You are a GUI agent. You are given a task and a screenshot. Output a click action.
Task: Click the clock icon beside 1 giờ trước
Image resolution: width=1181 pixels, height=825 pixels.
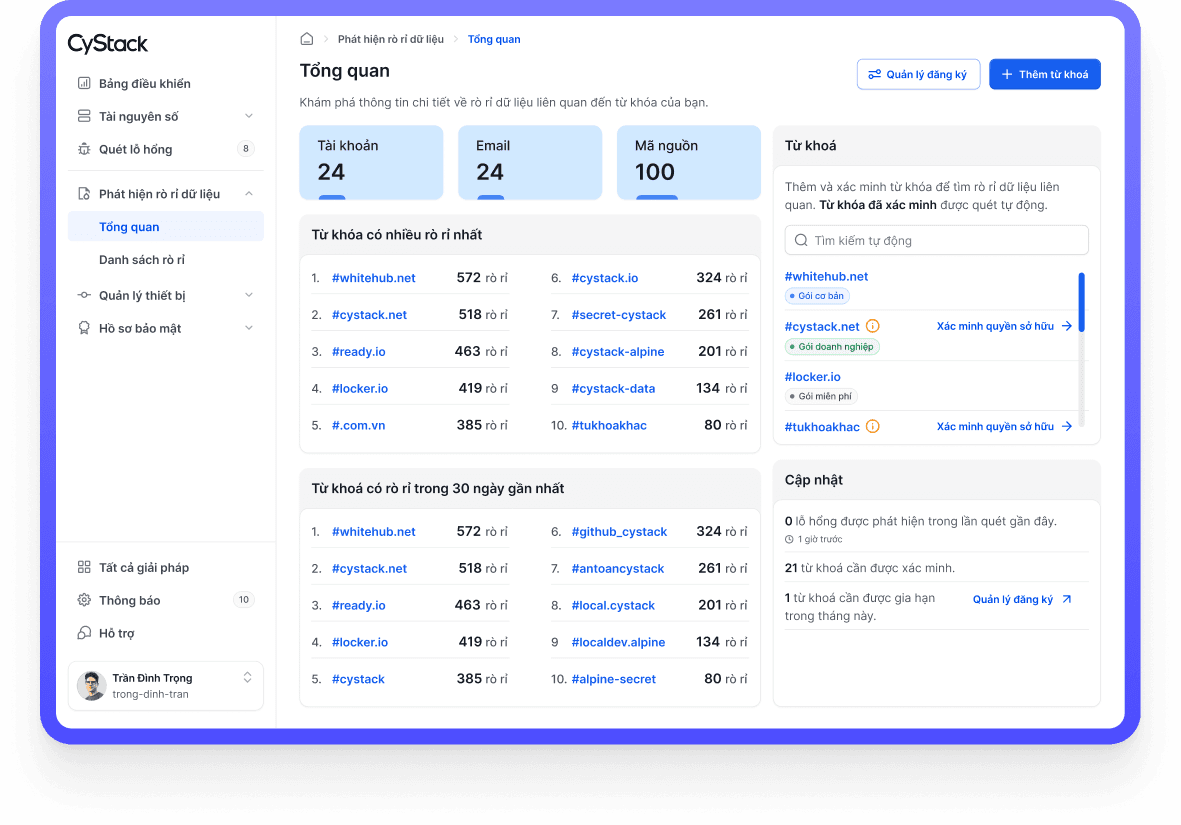pos(789,539)
